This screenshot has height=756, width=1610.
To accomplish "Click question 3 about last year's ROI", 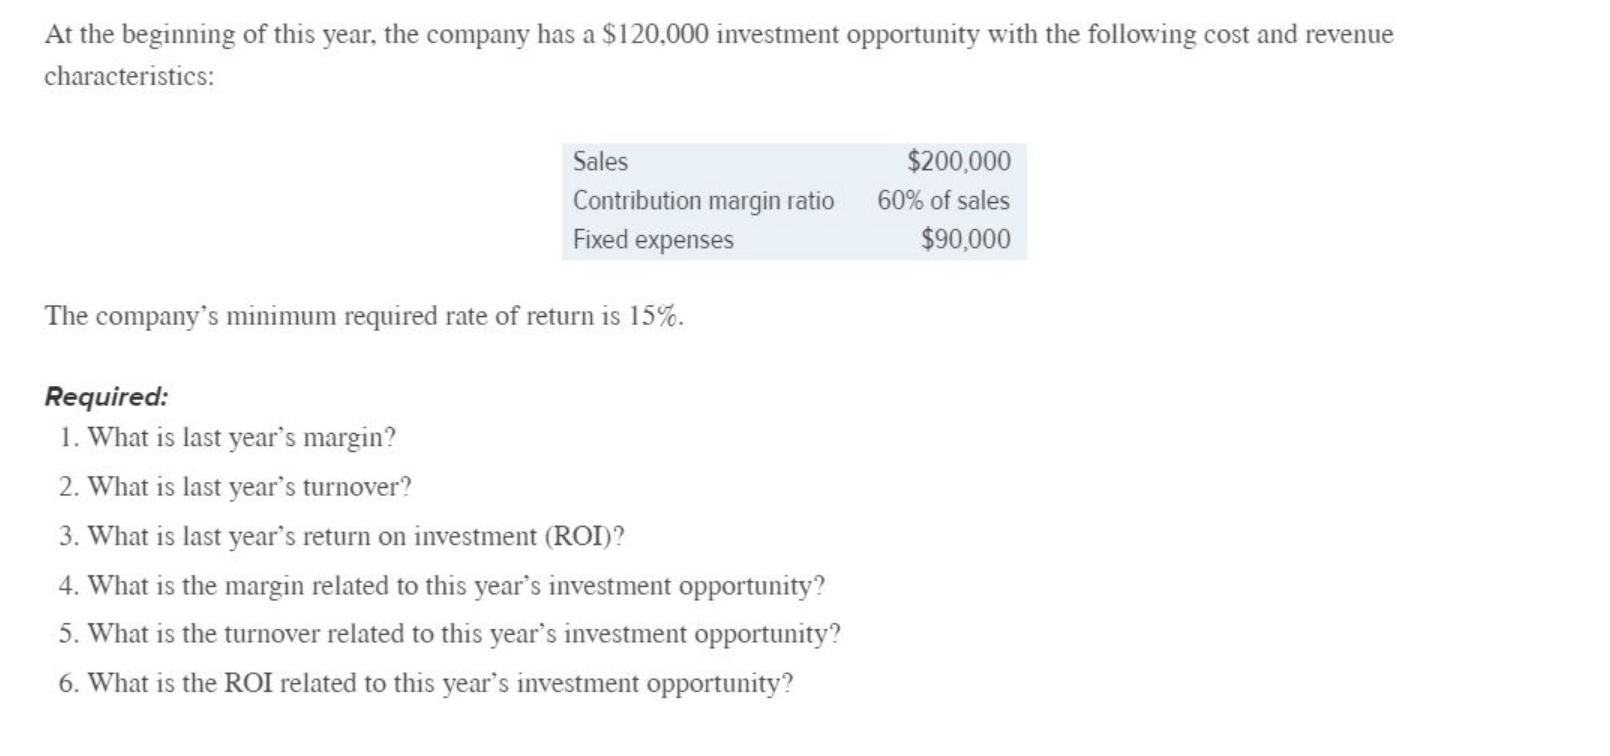I will [342, 536].
